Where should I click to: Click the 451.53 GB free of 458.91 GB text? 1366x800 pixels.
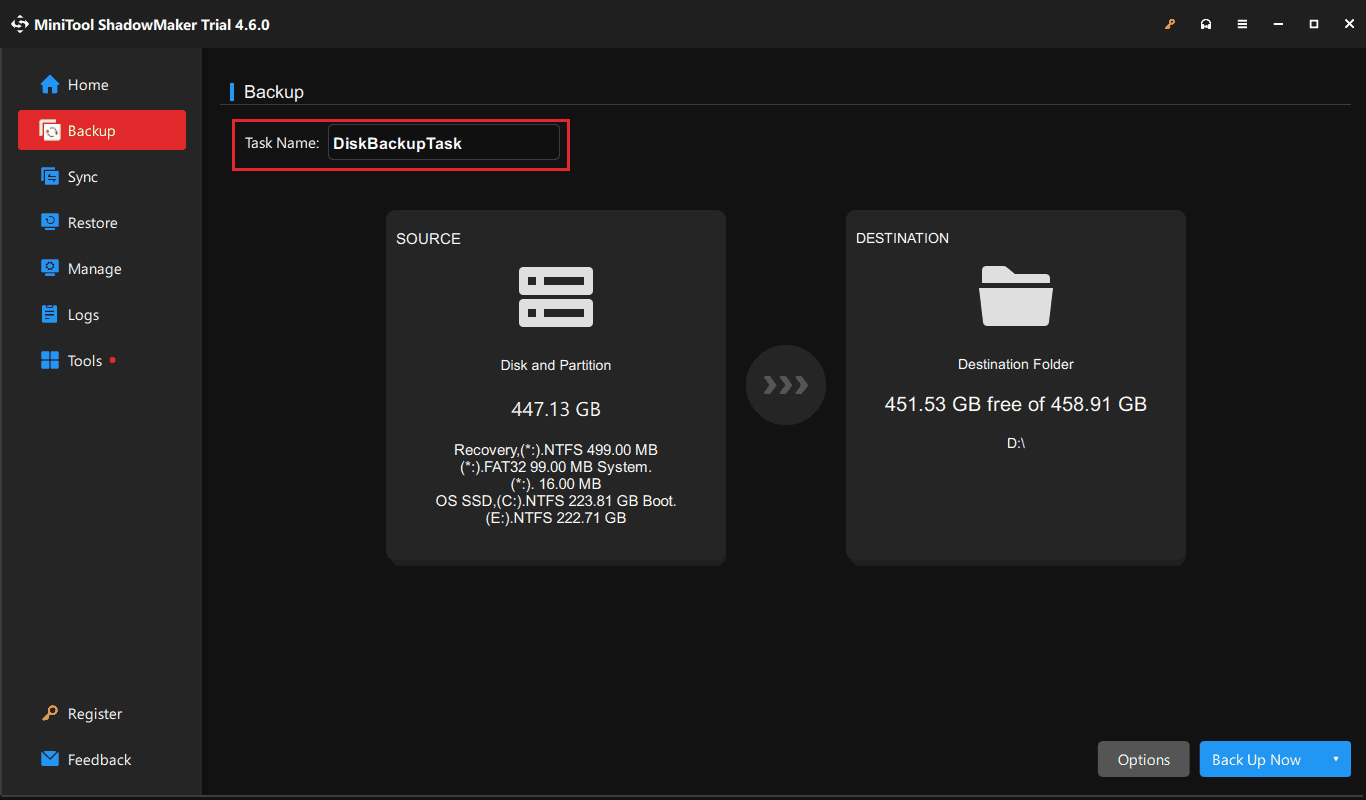1016,404
